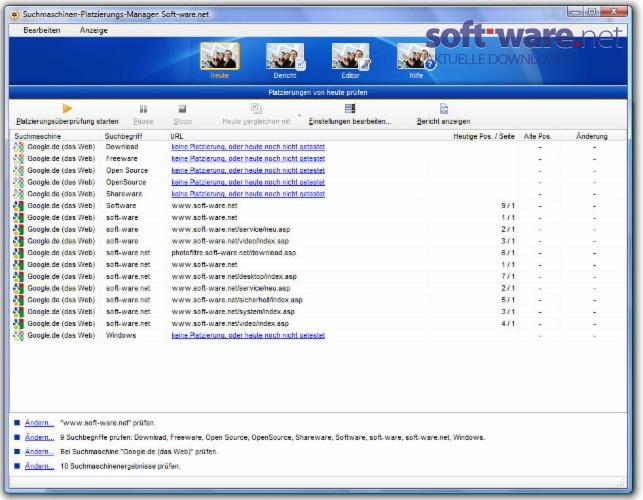Image resolution: width=643 pixels, height=500 pixels.
Task: Open the Heute view icon
Action: click(x=220, y=56)
